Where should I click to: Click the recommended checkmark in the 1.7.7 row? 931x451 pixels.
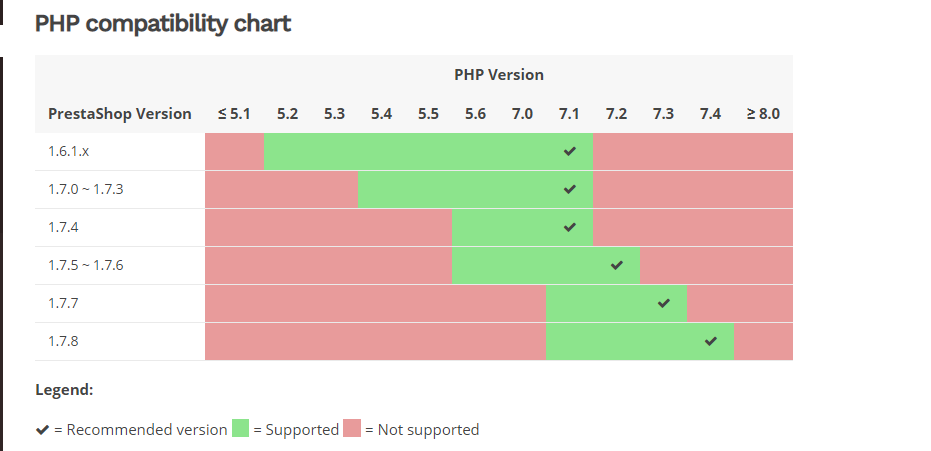coord(664,303)
